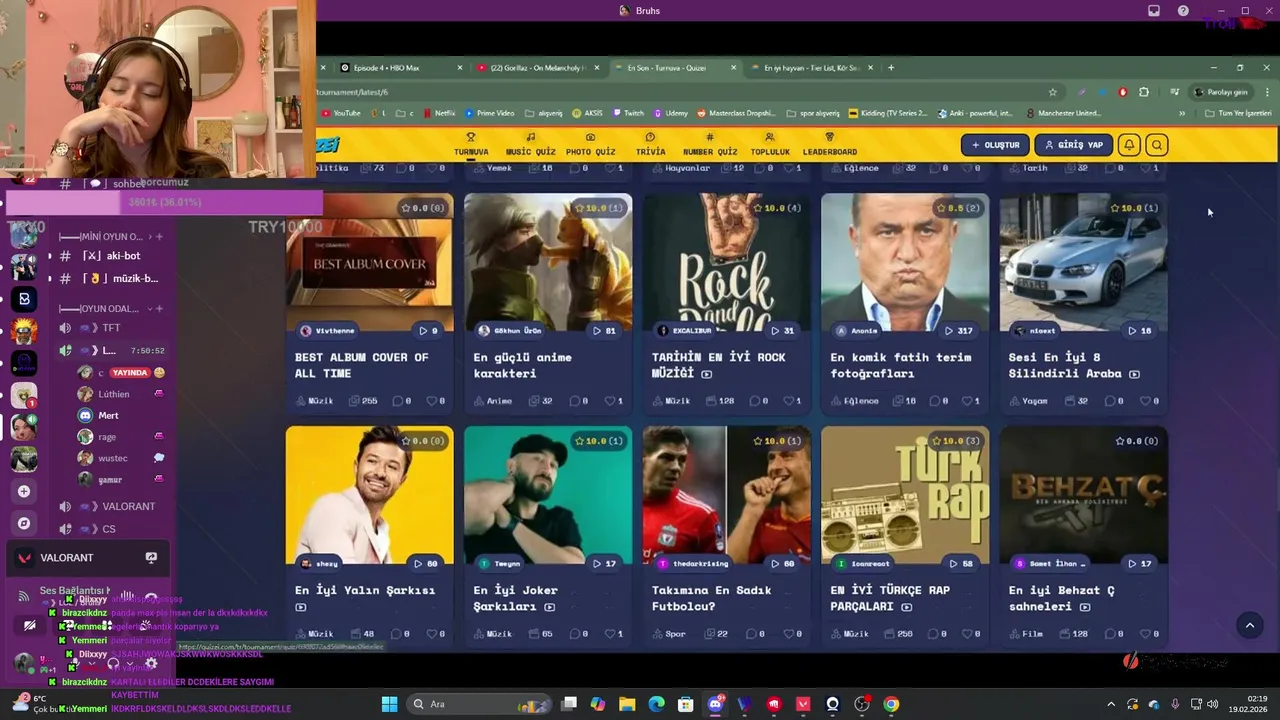Join the TFT voice channel

coord(110,328)
